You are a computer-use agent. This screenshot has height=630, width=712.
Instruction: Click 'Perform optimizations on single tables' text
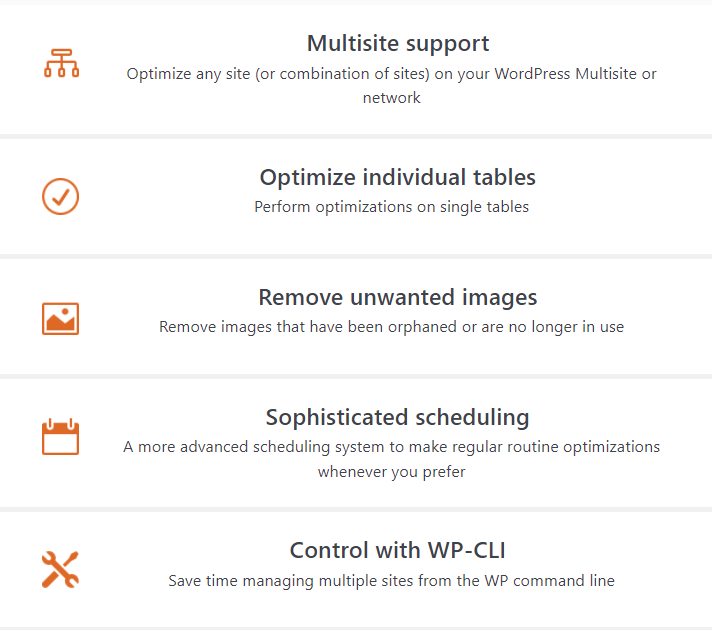[x=391, y=207]
